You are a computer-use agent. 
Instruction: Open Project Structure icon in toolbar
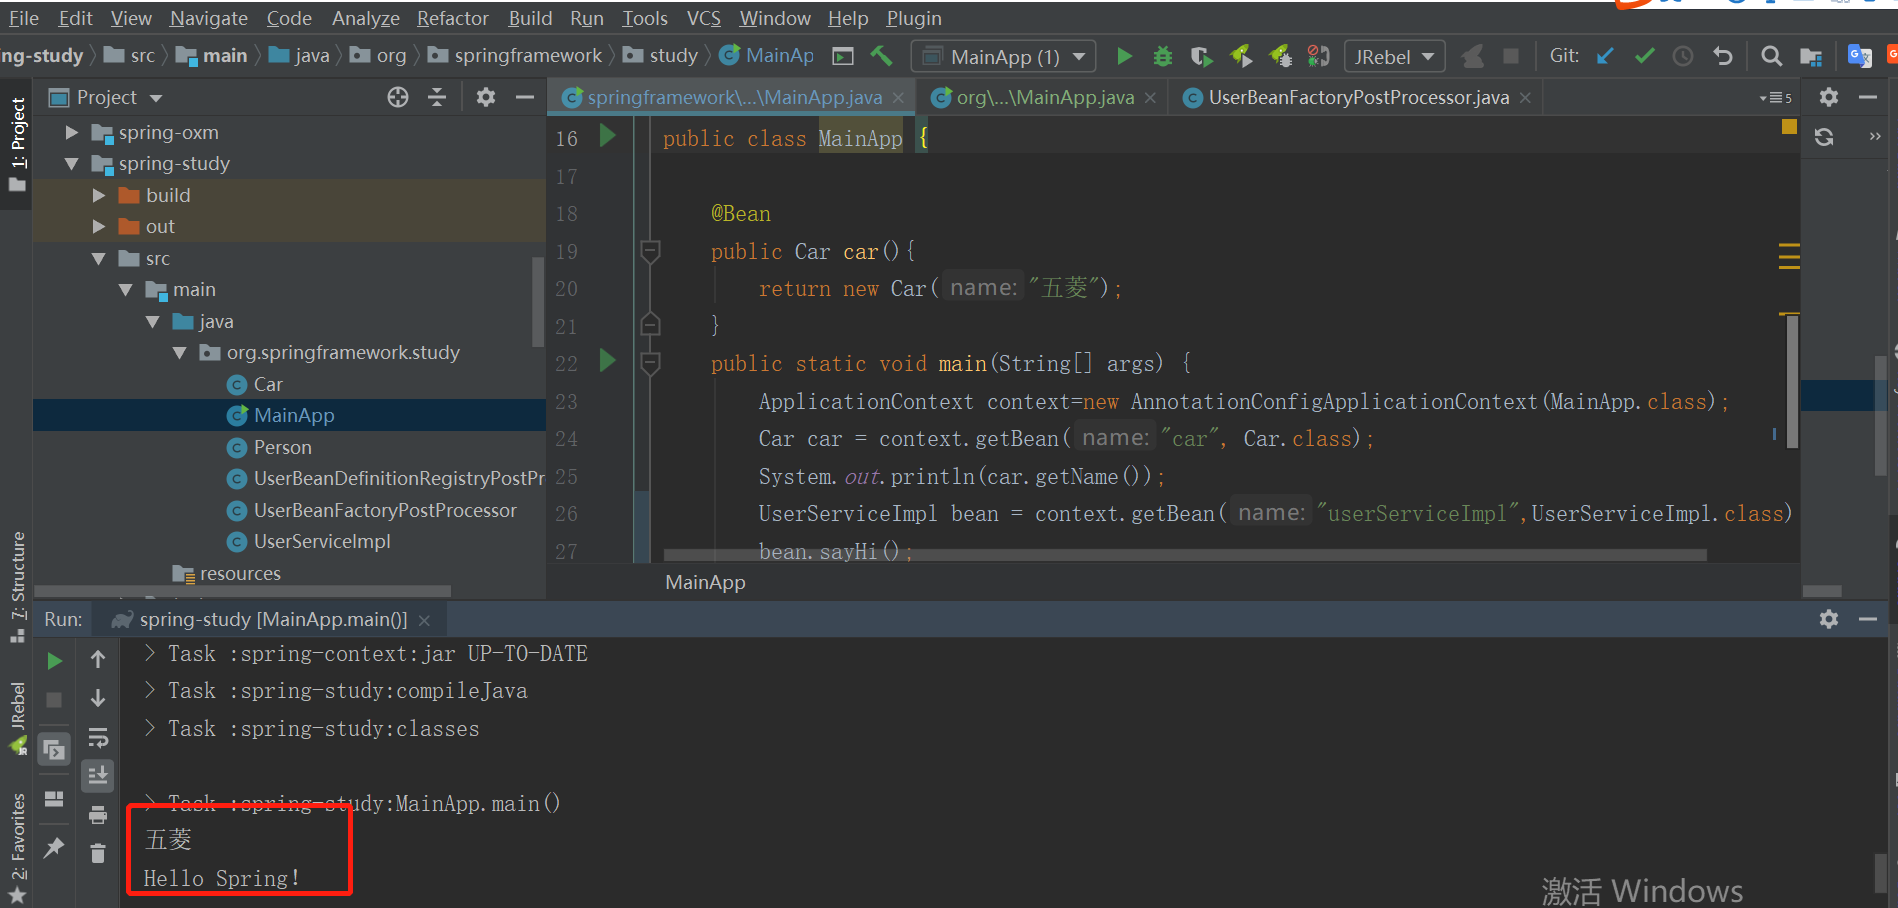coord(1811,56)
